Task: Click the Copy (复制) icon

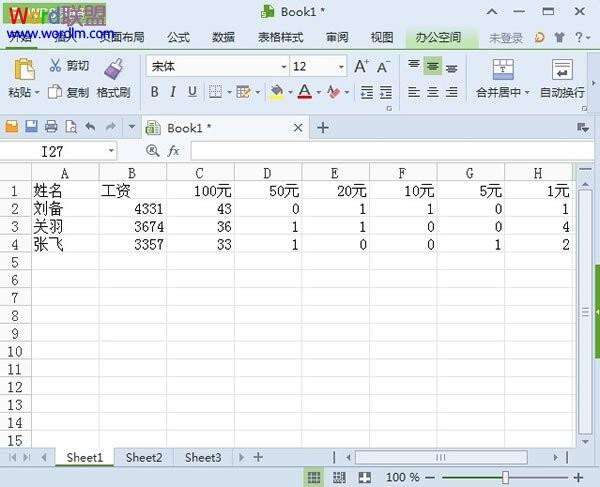Action: click(x=55, y=92)
